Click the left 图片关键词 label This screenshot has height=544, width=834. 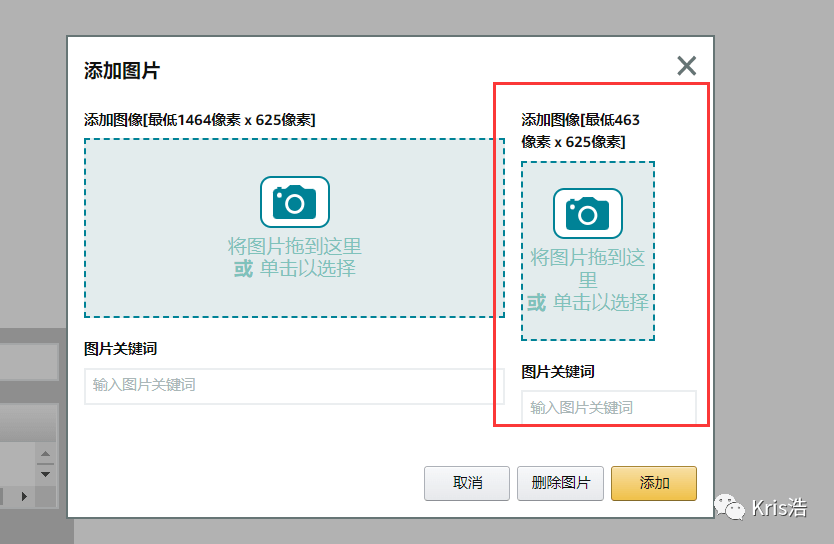[x=120, y=349]
